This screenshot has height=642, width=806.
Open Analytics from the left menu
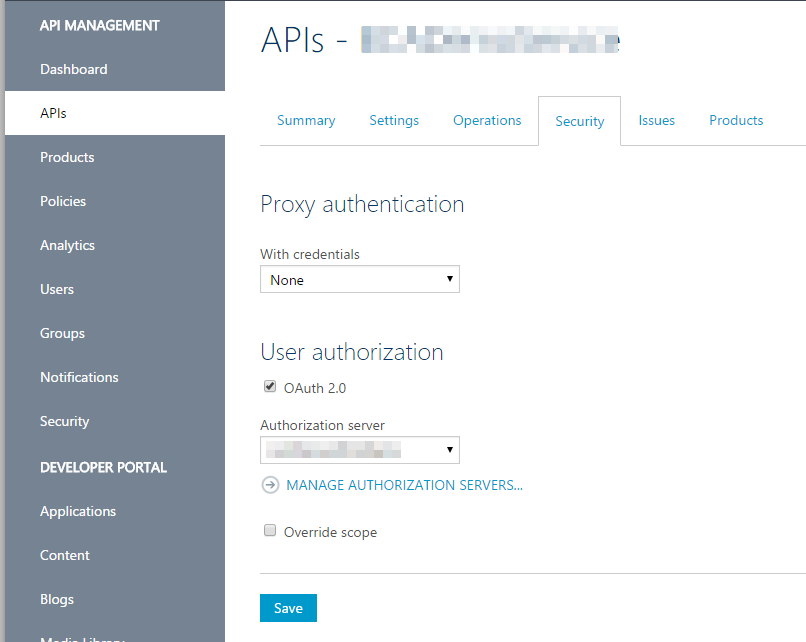point(67,245)
